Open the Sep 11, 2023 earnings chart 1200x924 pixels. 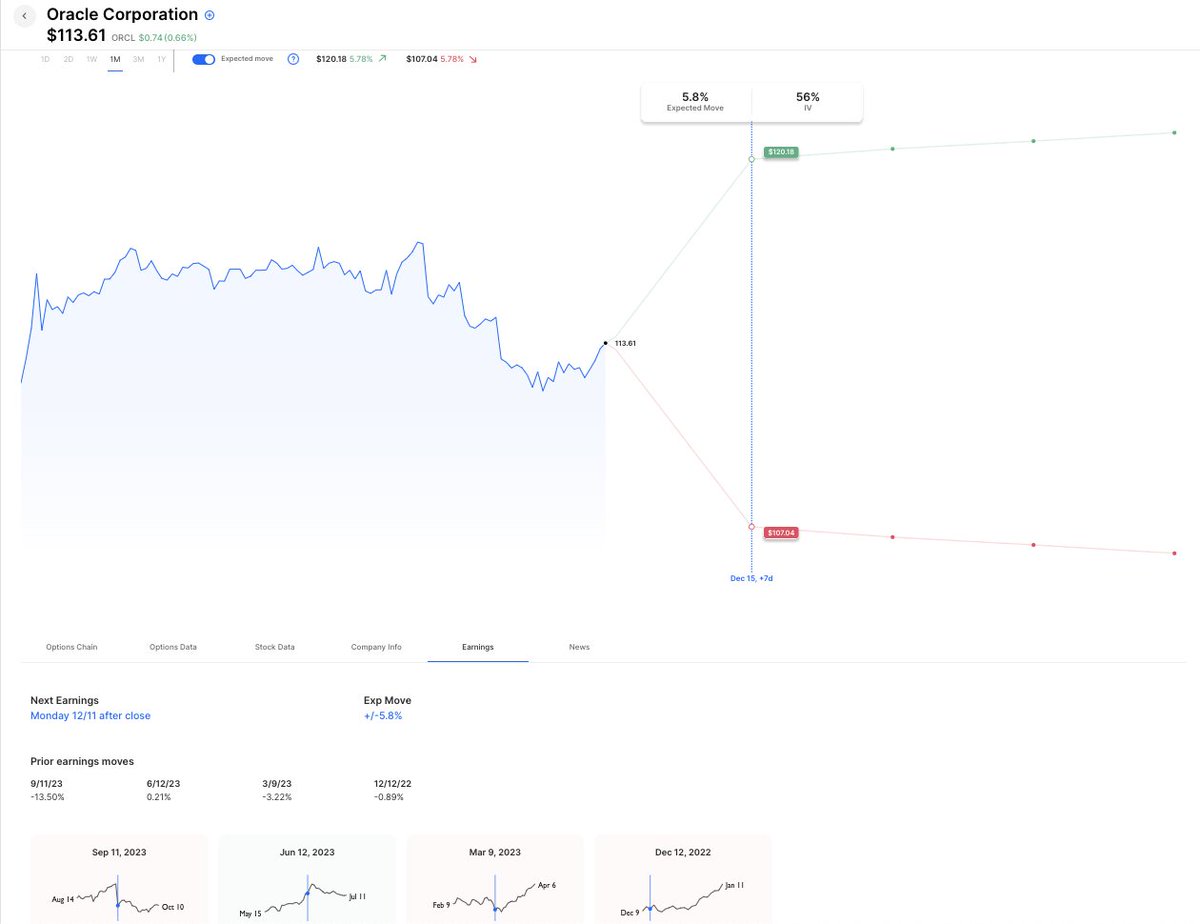tap(119, 879)
